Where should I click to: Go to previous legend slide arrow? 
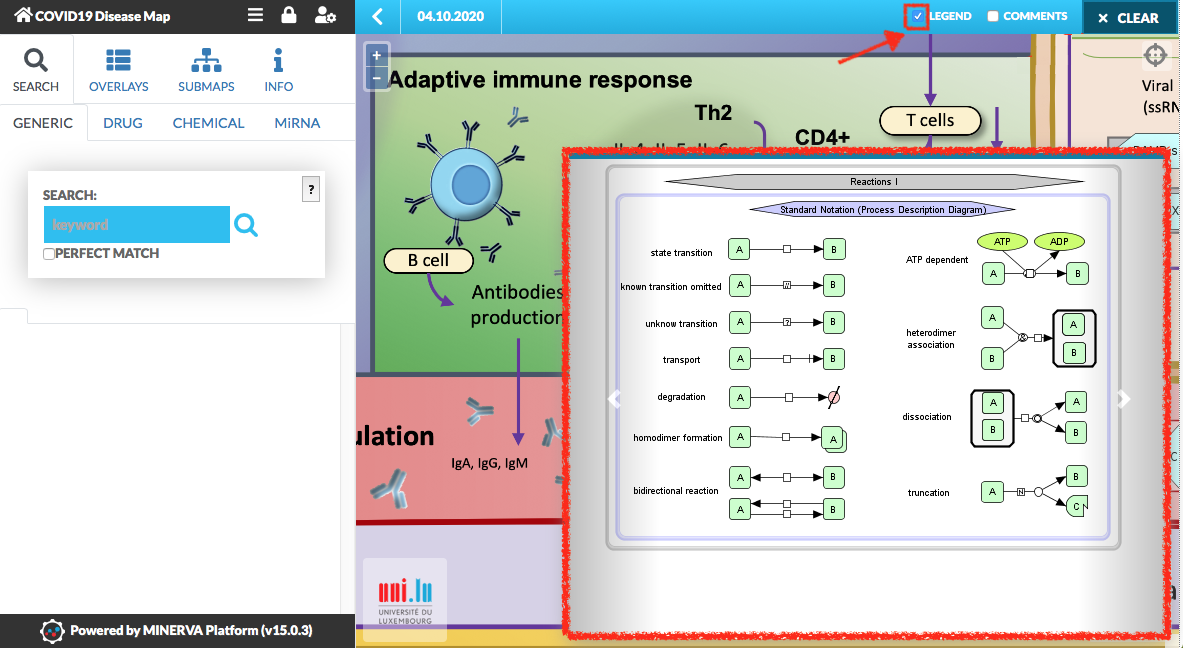click(614, 399)
